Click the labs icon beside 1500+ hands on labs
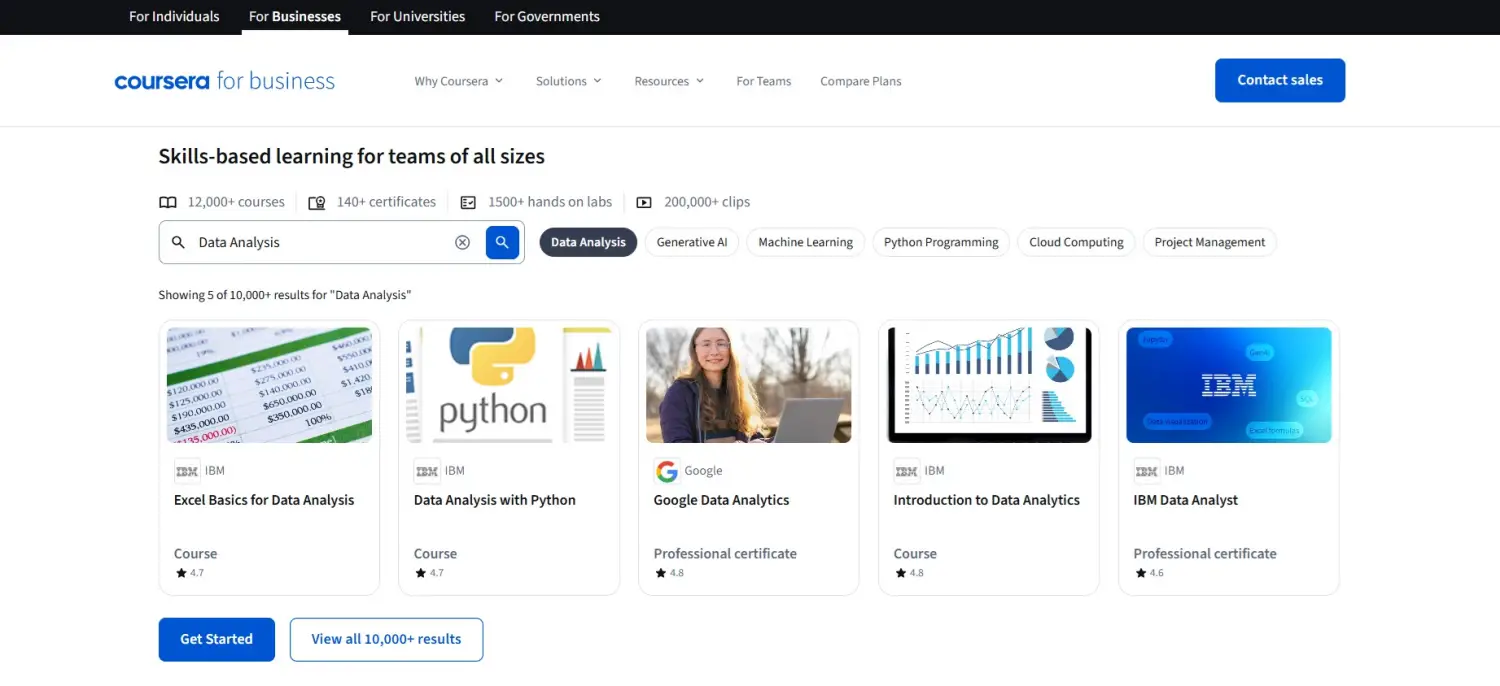1500x686 pixels. click(468, 202)
